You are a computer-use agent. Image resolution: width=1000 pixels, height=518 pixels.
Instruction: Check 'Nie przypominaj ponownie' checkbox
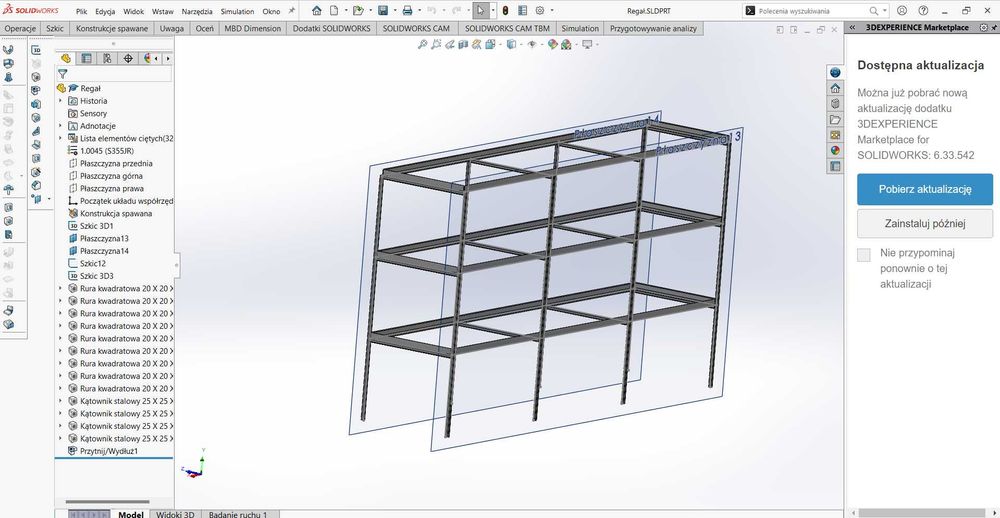pos(864,255)
